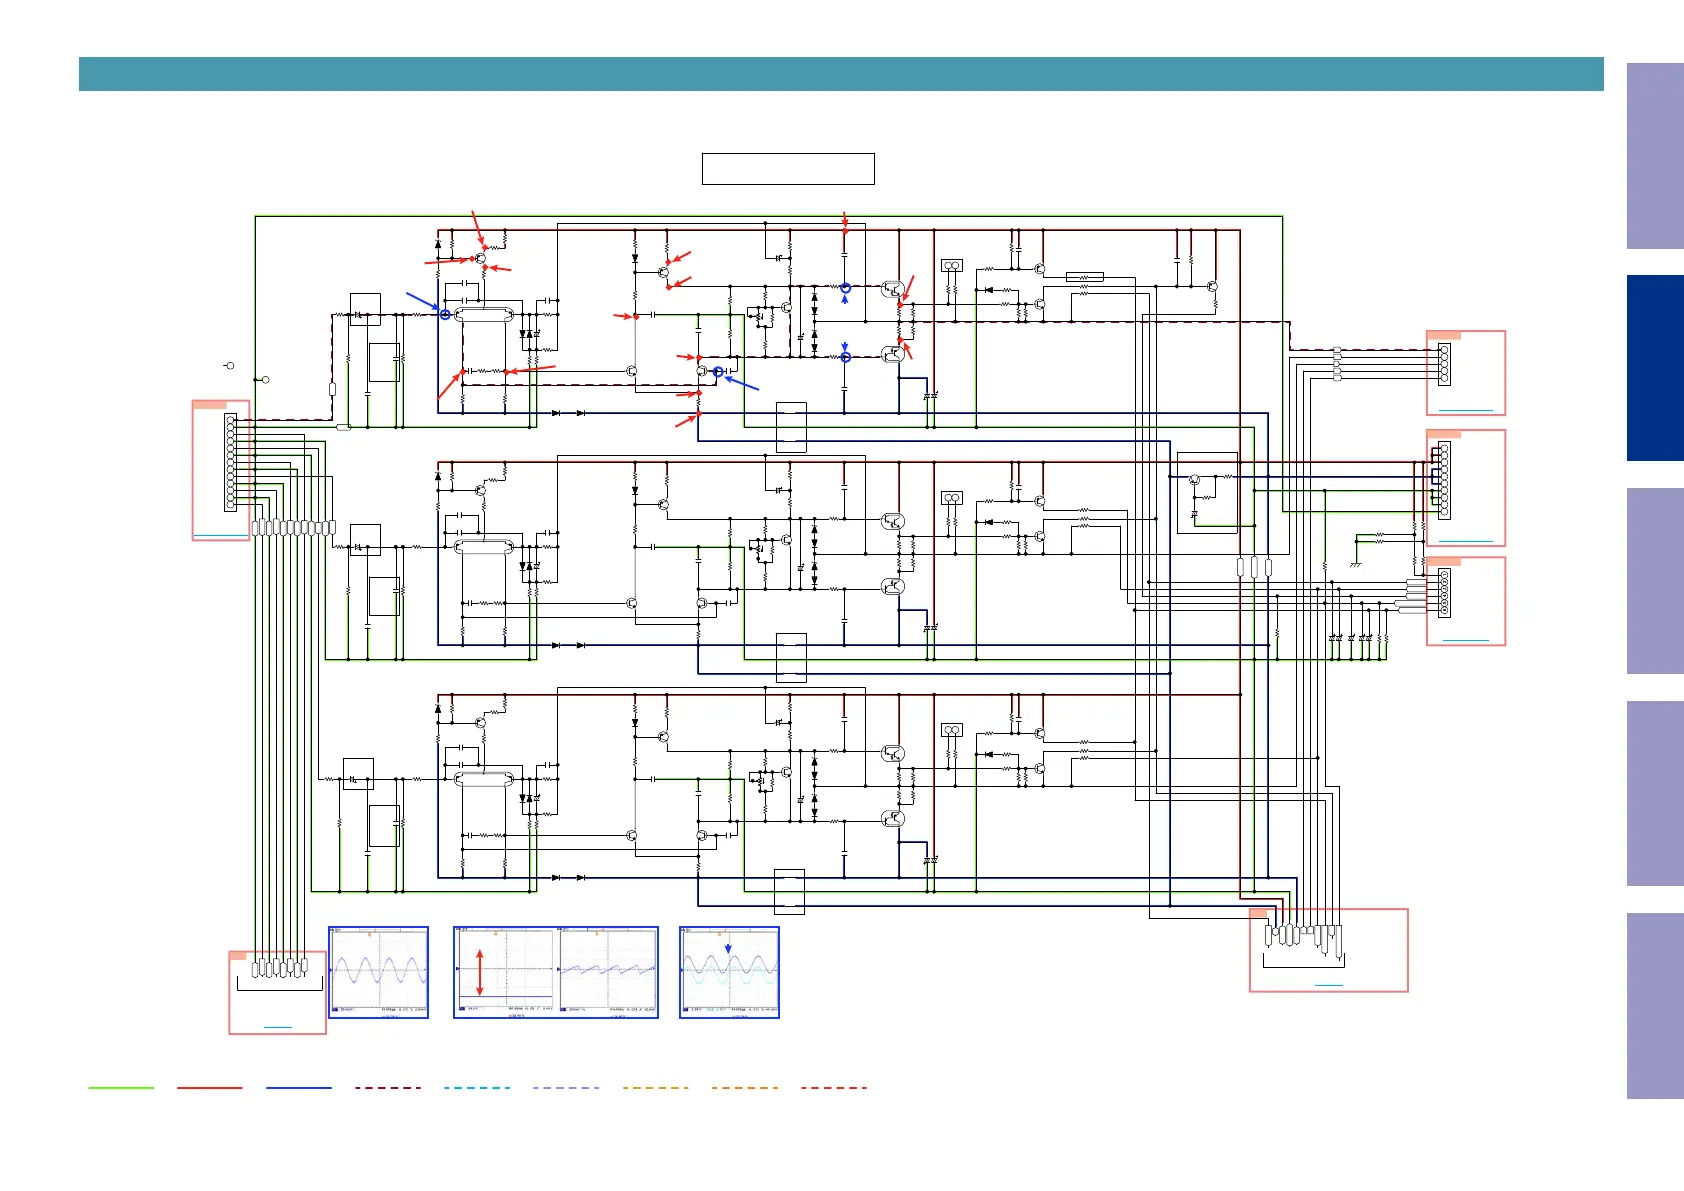Follow link in bottom-right wide connector box
Screen dimensions: 1684x1191
click(x=1329, y=985)
